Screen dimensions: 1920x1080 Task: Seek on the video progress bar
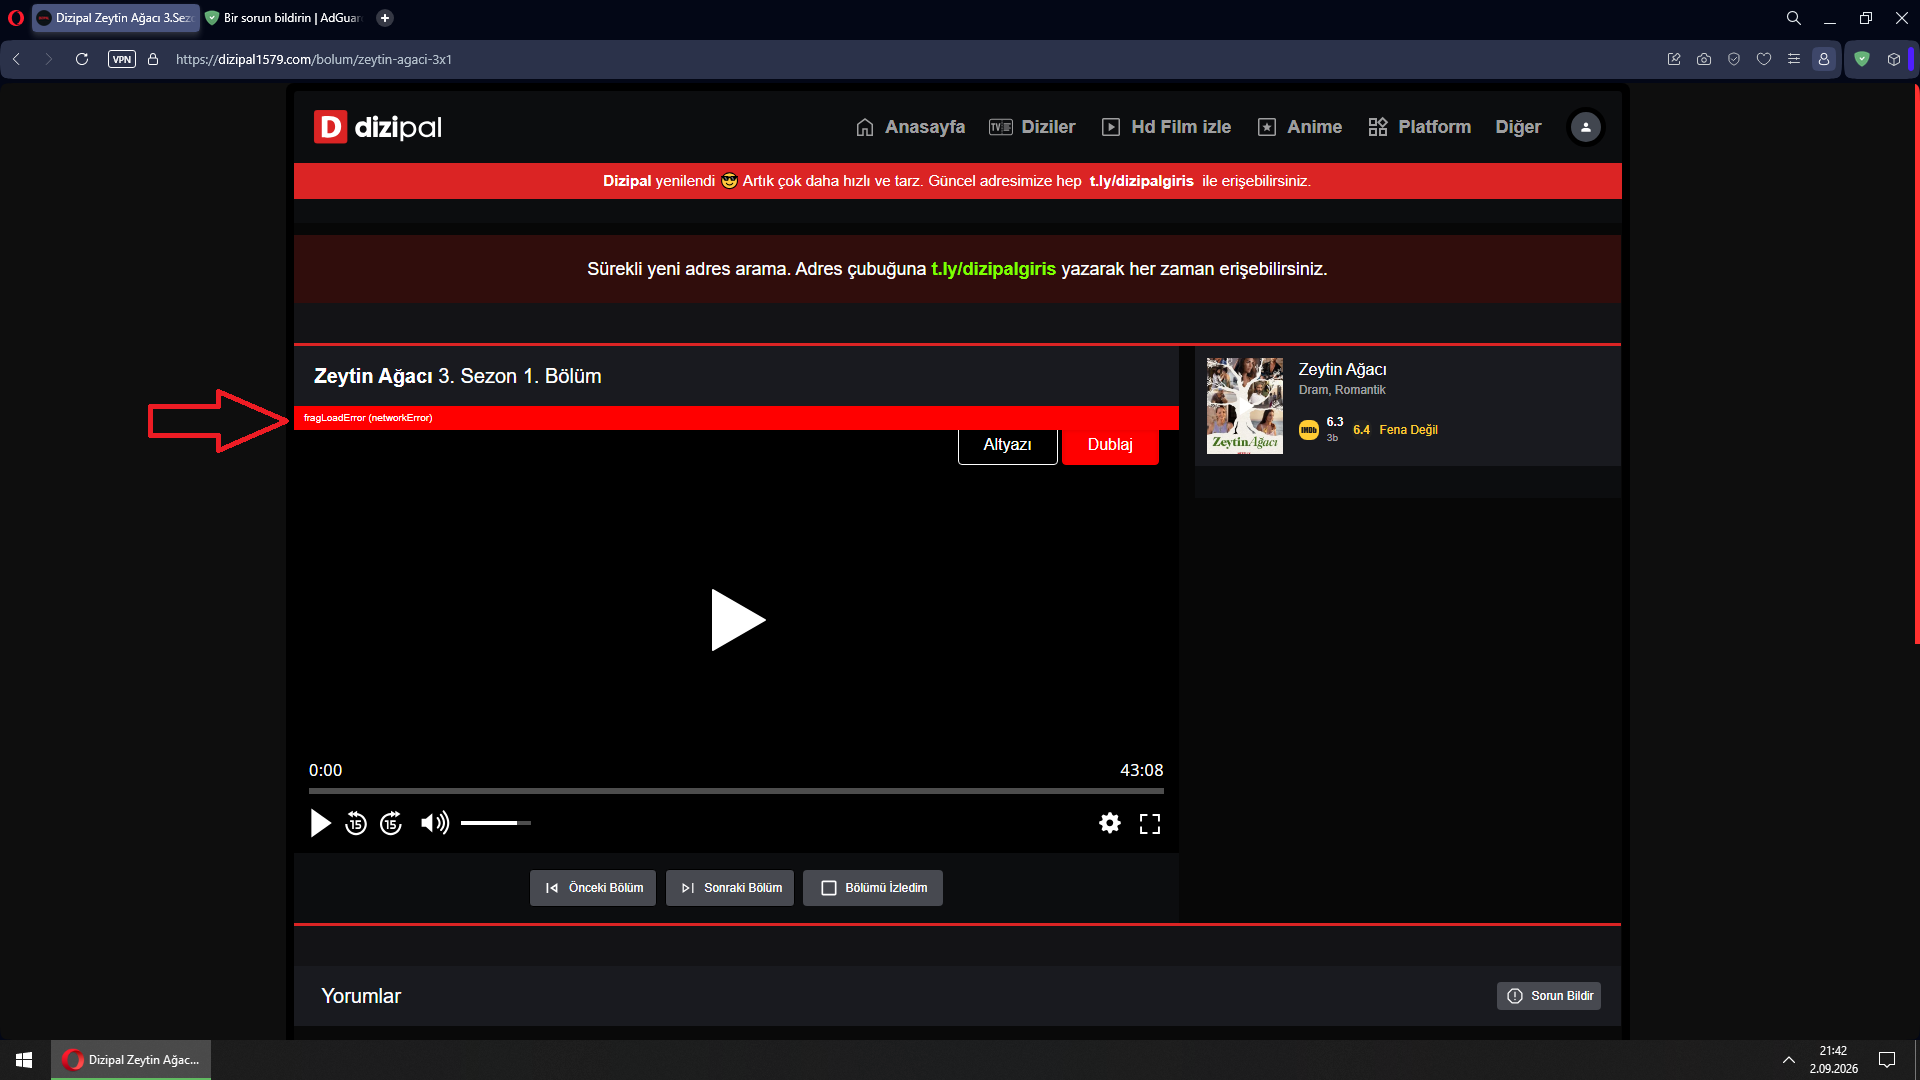(736, 791)
